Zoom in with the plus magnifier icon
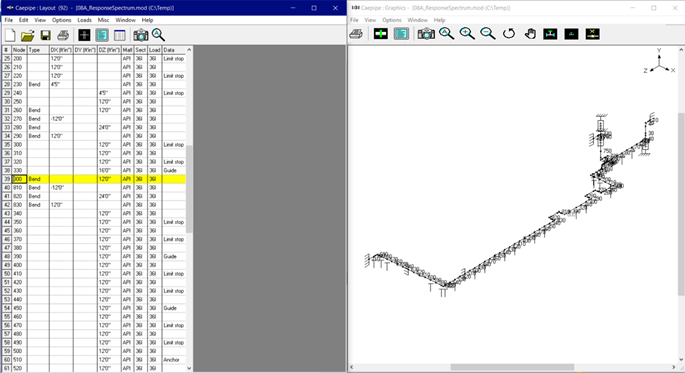 467,34
